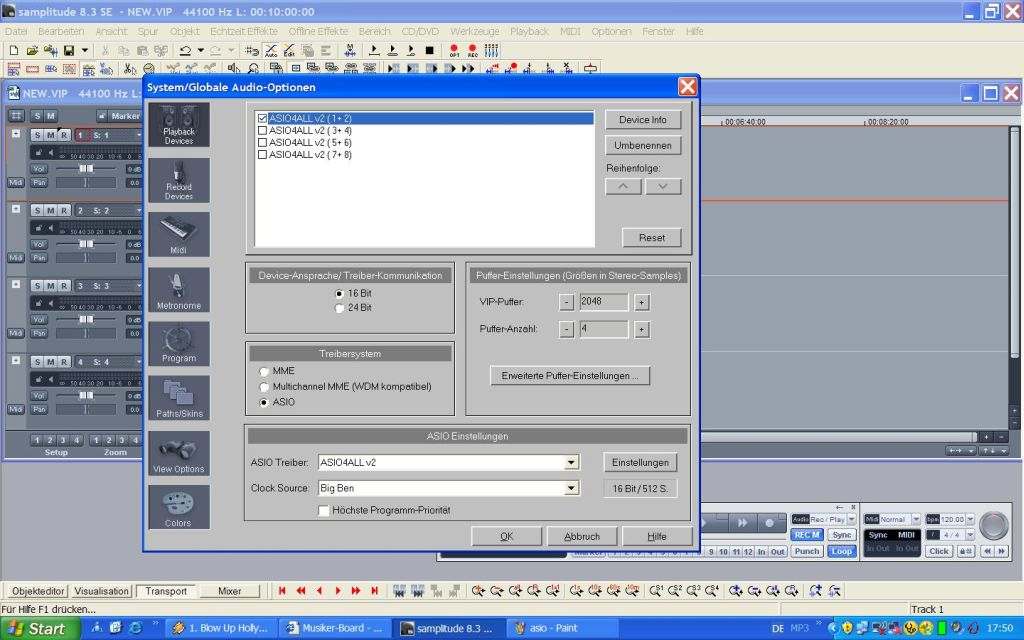
Task: Open the Echtzeit Effekte menu
Action: pos(244,31)
